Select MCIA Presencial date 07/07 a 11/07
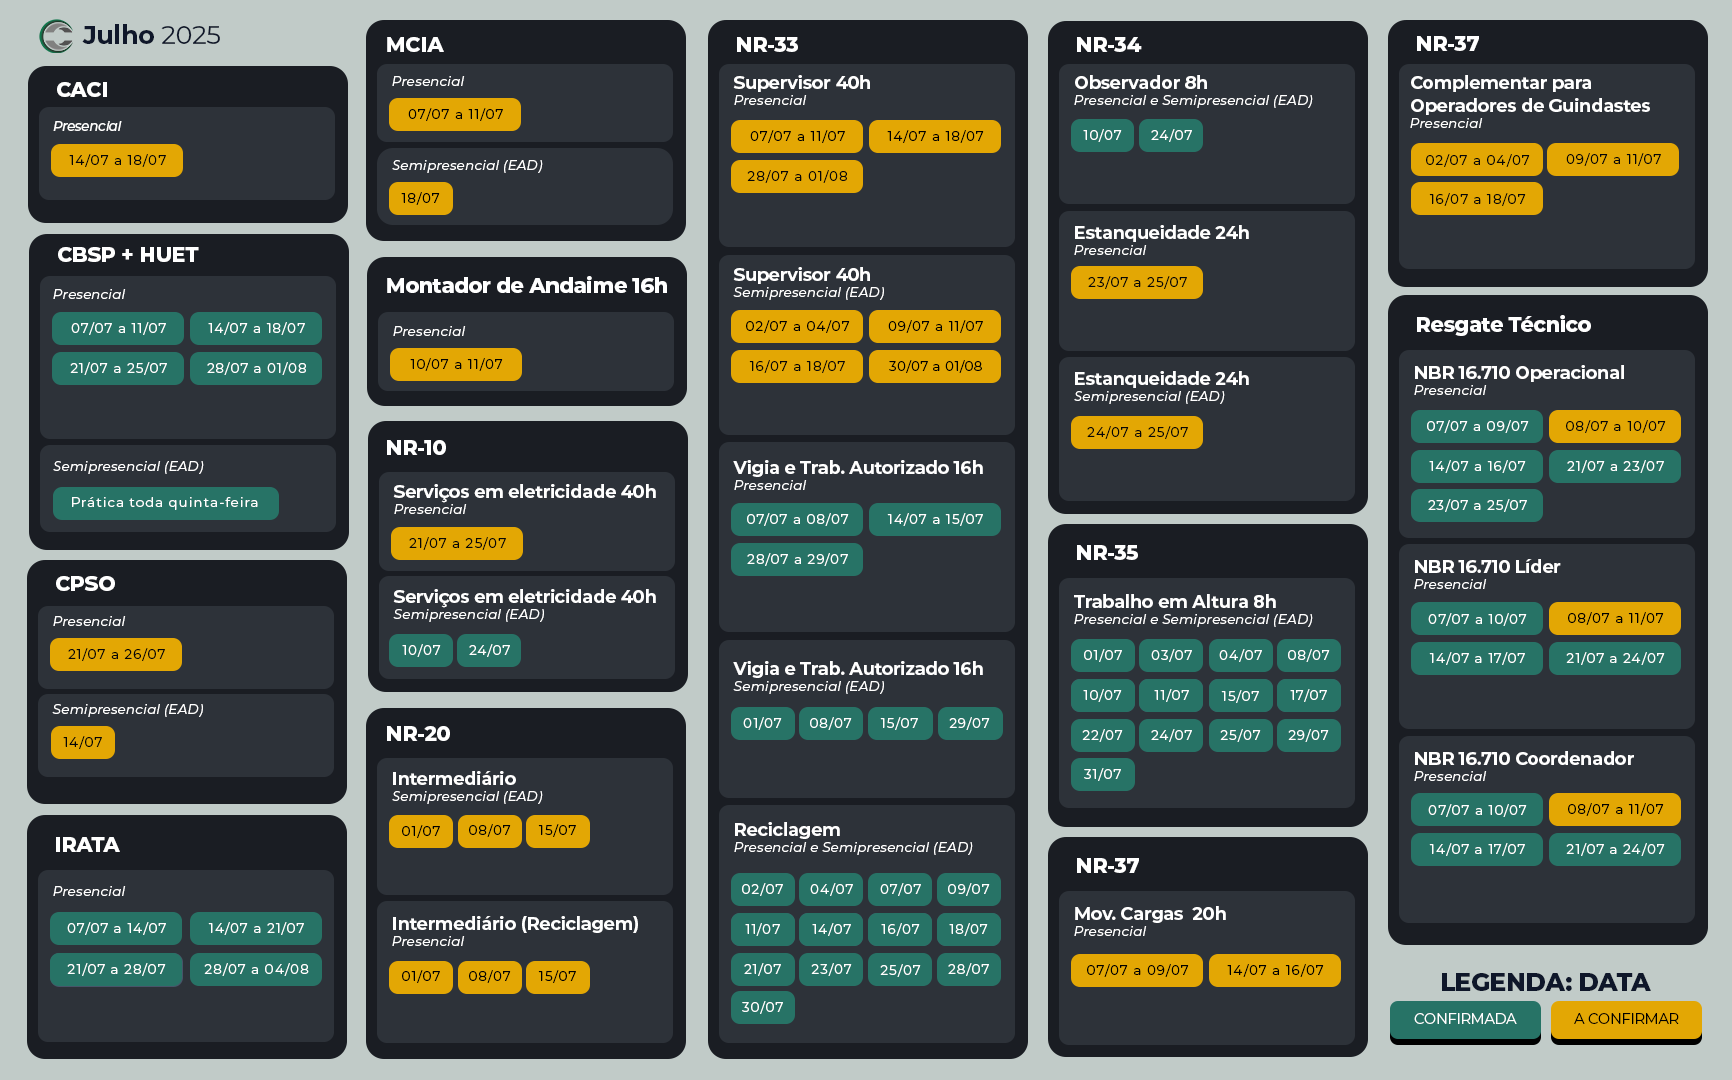This screenshot has width=1732, height=1080. pyautogui.click(x=455, y=114)
